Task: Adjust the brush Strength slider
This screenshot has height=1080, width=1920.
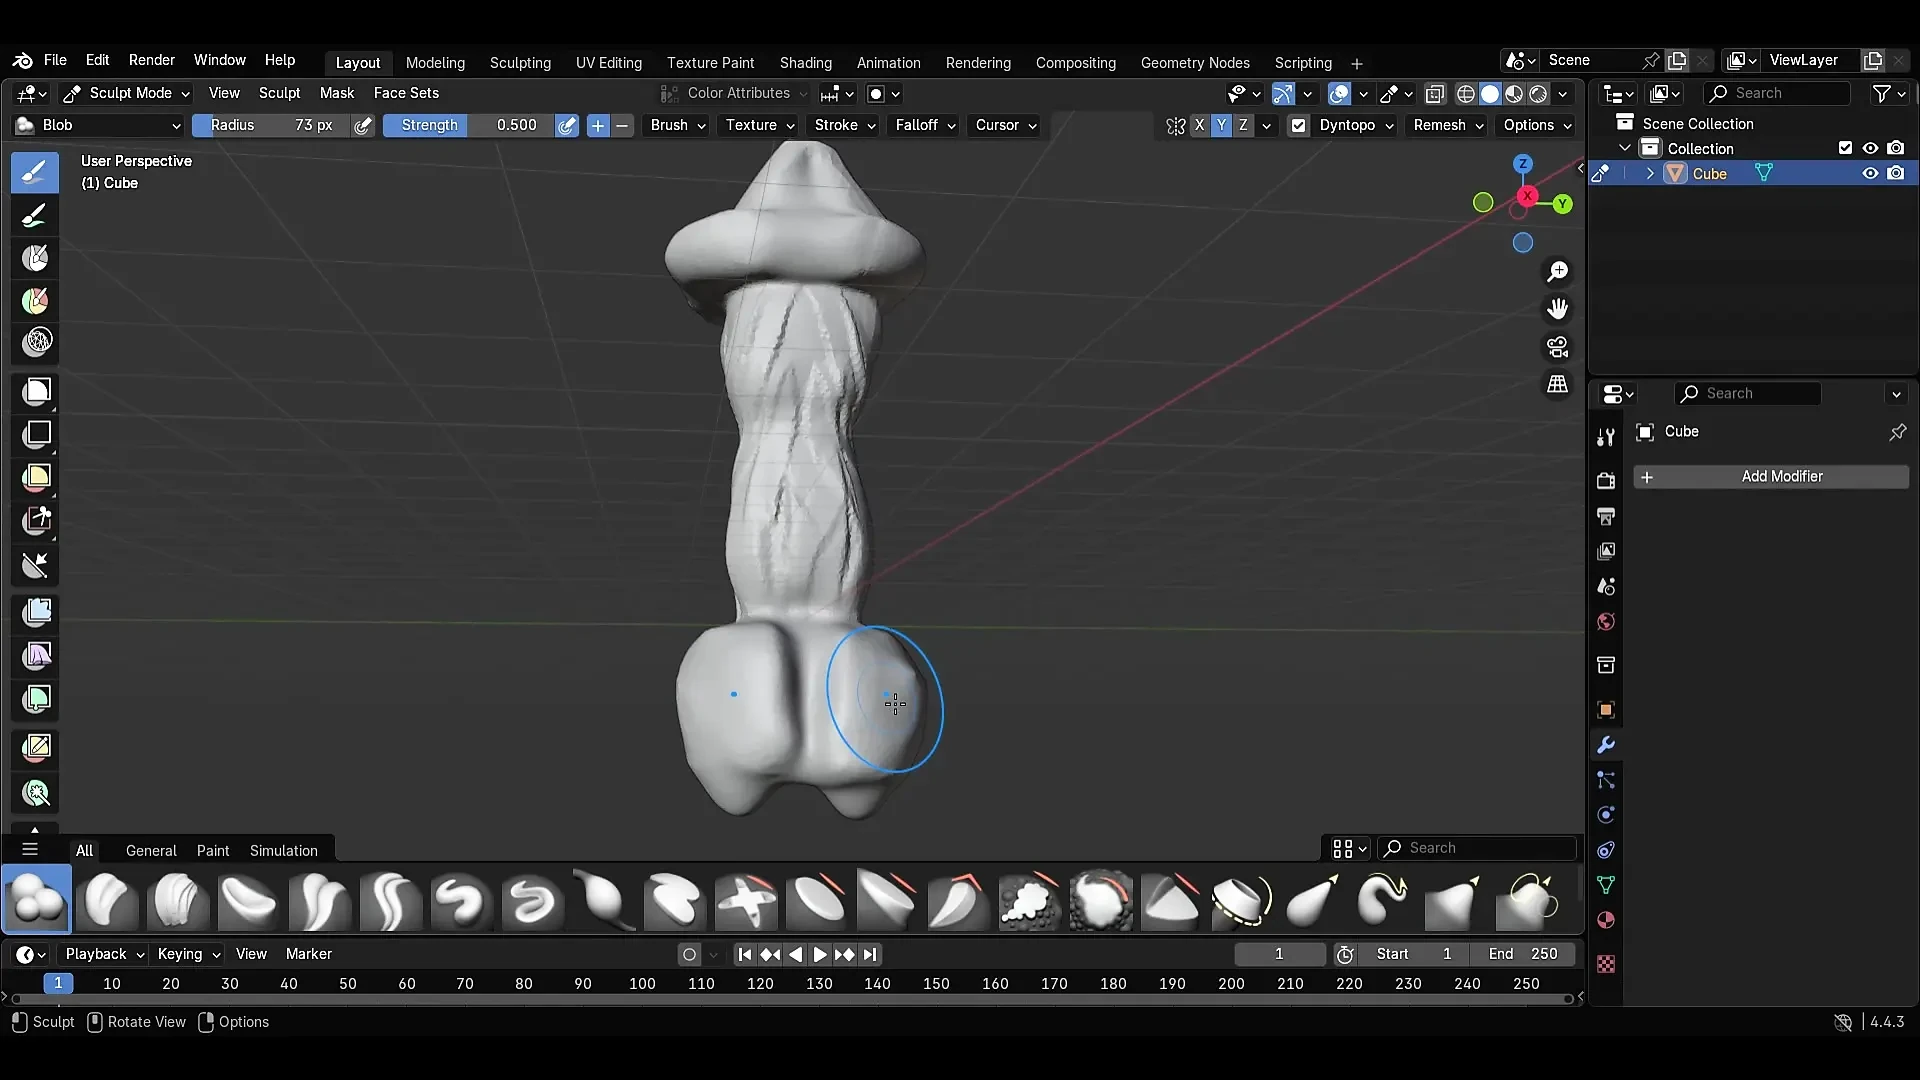Action: tap(468, 125)
